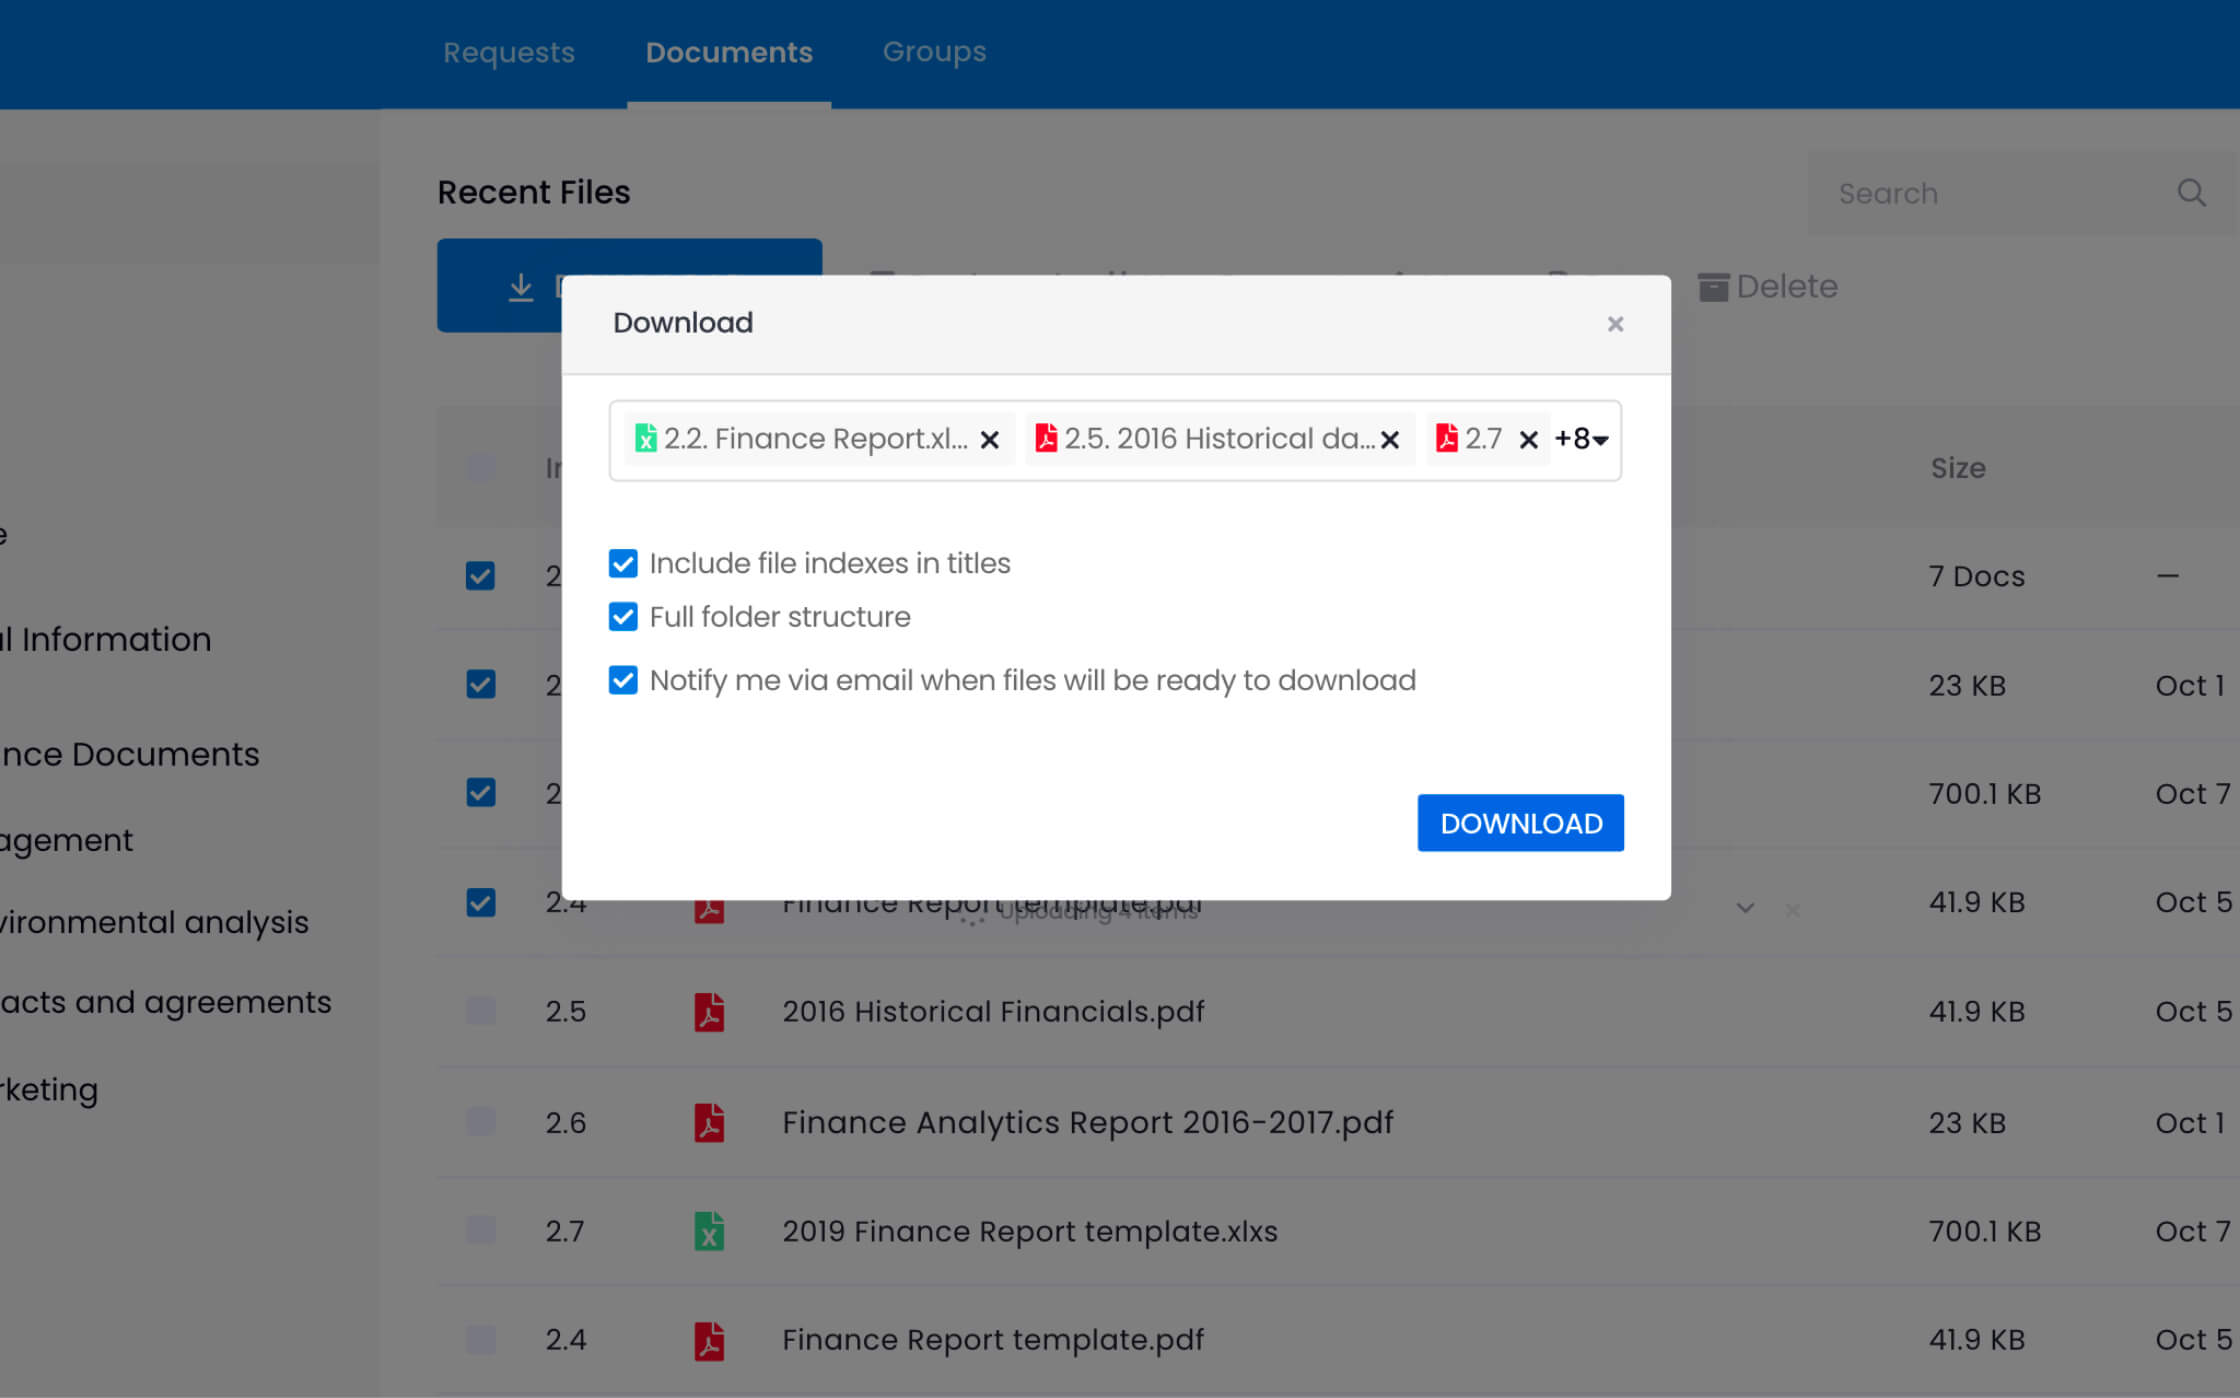Remove the 2.2. Finance Report file chip
The width and height of the screenshot is (2240, 1398).
[989, 440]
